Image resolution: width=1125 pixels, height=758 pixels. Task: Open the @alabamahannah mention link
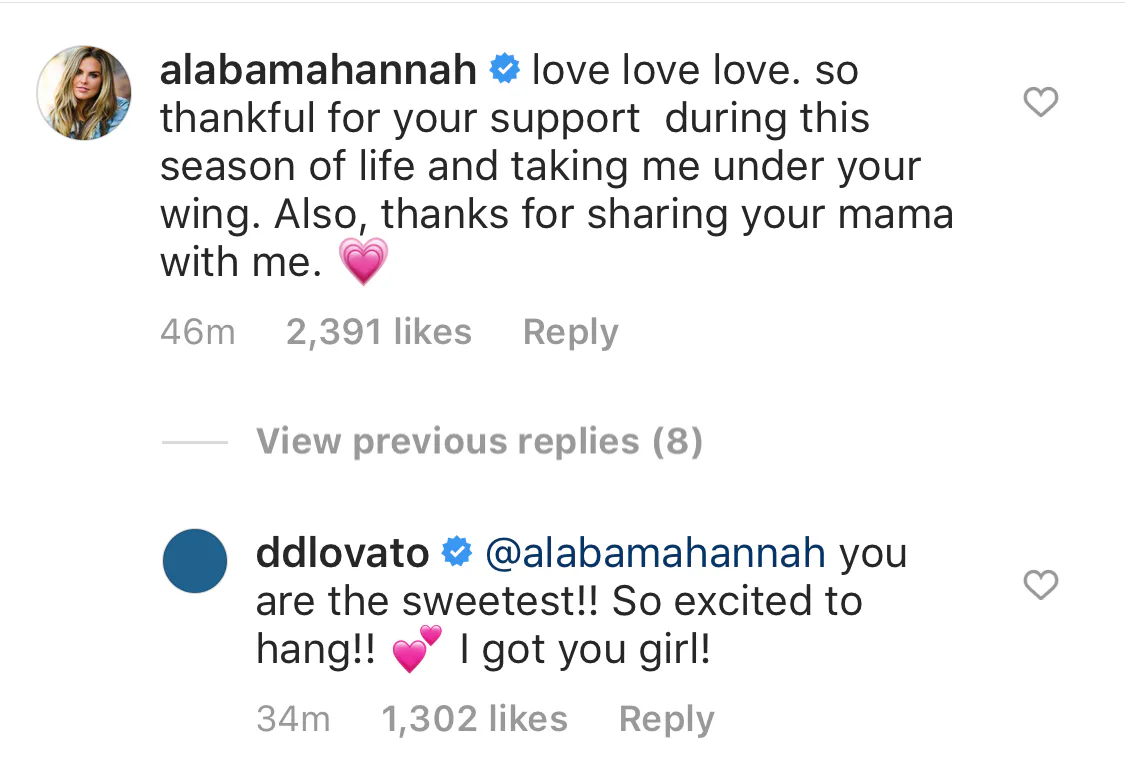tap(656, 553)
